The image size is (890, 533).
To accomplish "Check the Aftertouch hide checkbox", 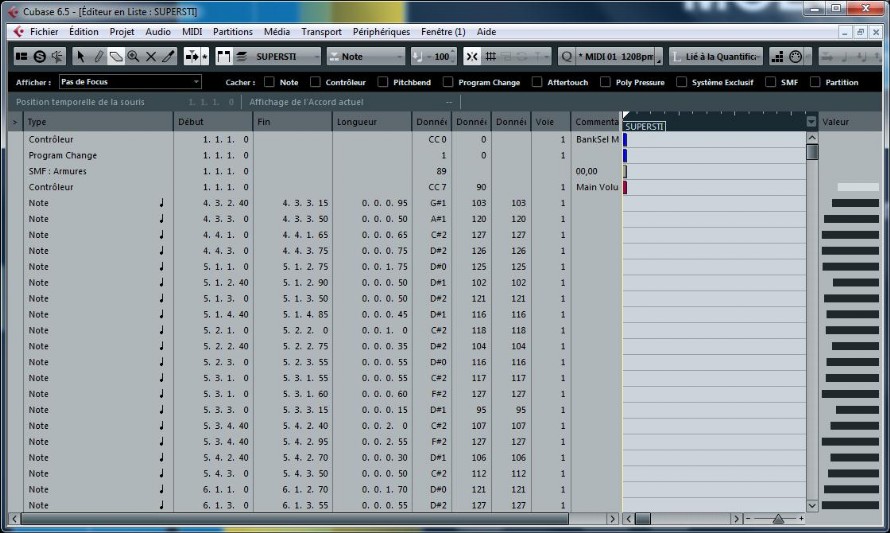I will [537, 82].
